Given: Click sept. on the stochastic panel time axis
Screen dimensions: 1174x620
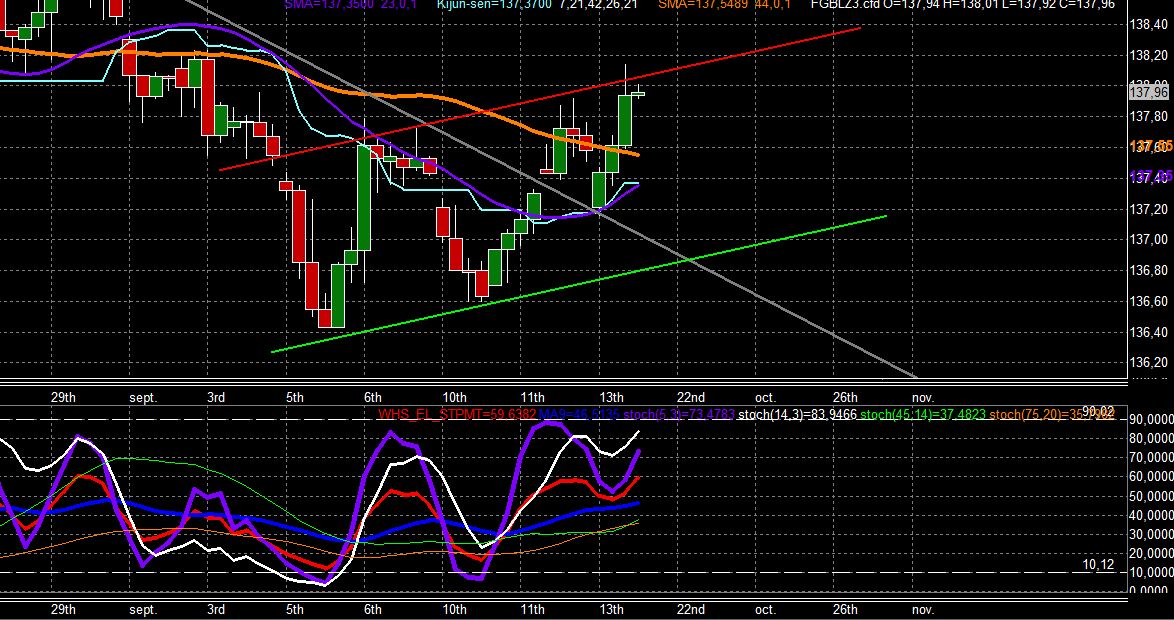Looking at the screenshot, I should [x=142, y=610].
